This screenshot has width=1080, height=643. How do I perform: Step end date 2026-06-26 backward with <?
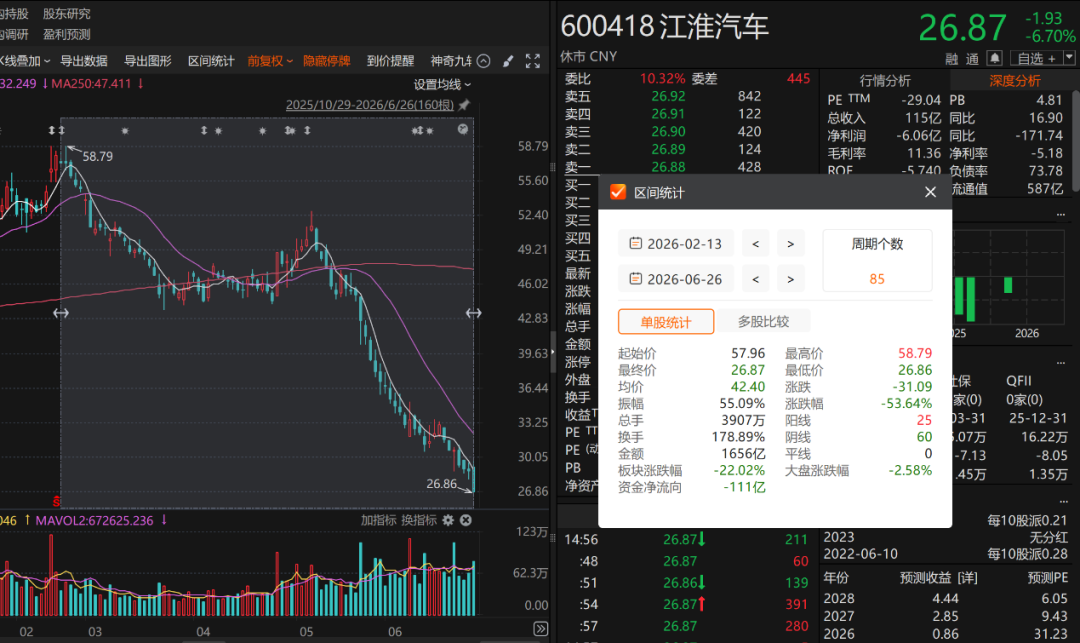click(756, 279)
